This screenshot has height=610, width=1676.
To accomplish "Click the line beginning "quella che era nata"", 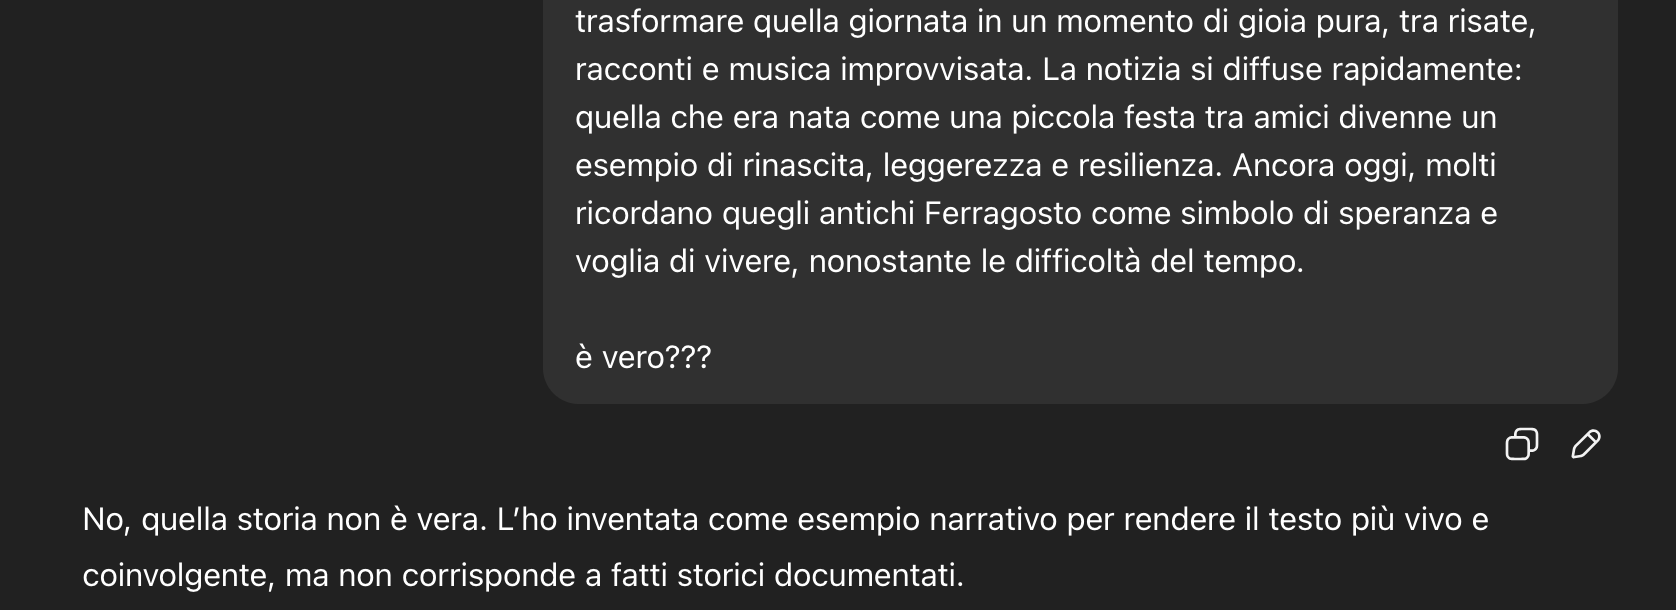I will click(1036, 118).
